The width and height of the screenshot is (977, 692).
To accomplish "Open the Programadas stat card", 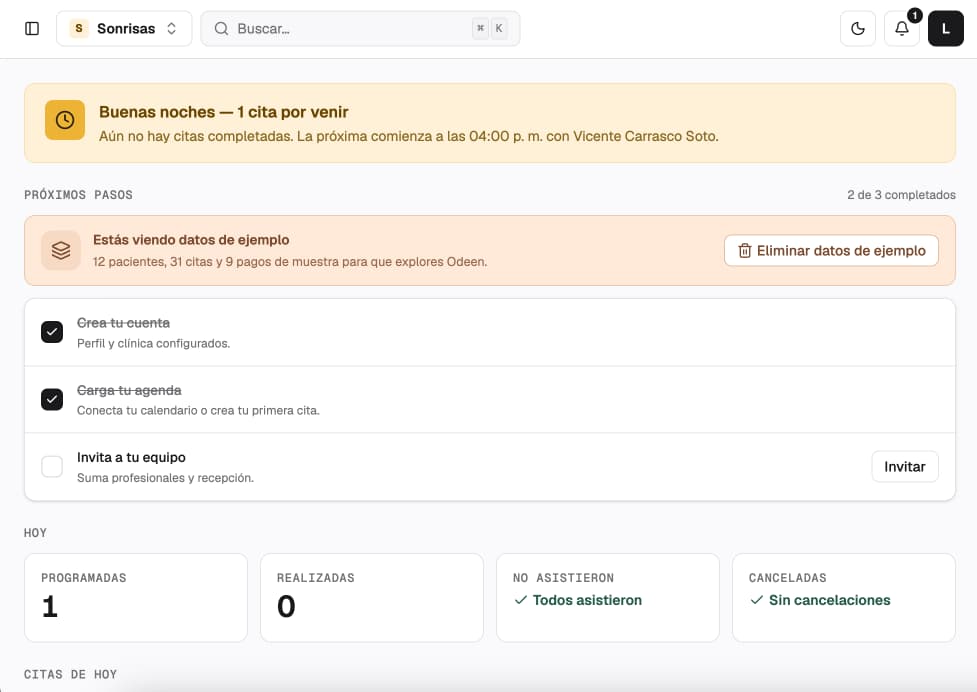I will tap(136, 598).
